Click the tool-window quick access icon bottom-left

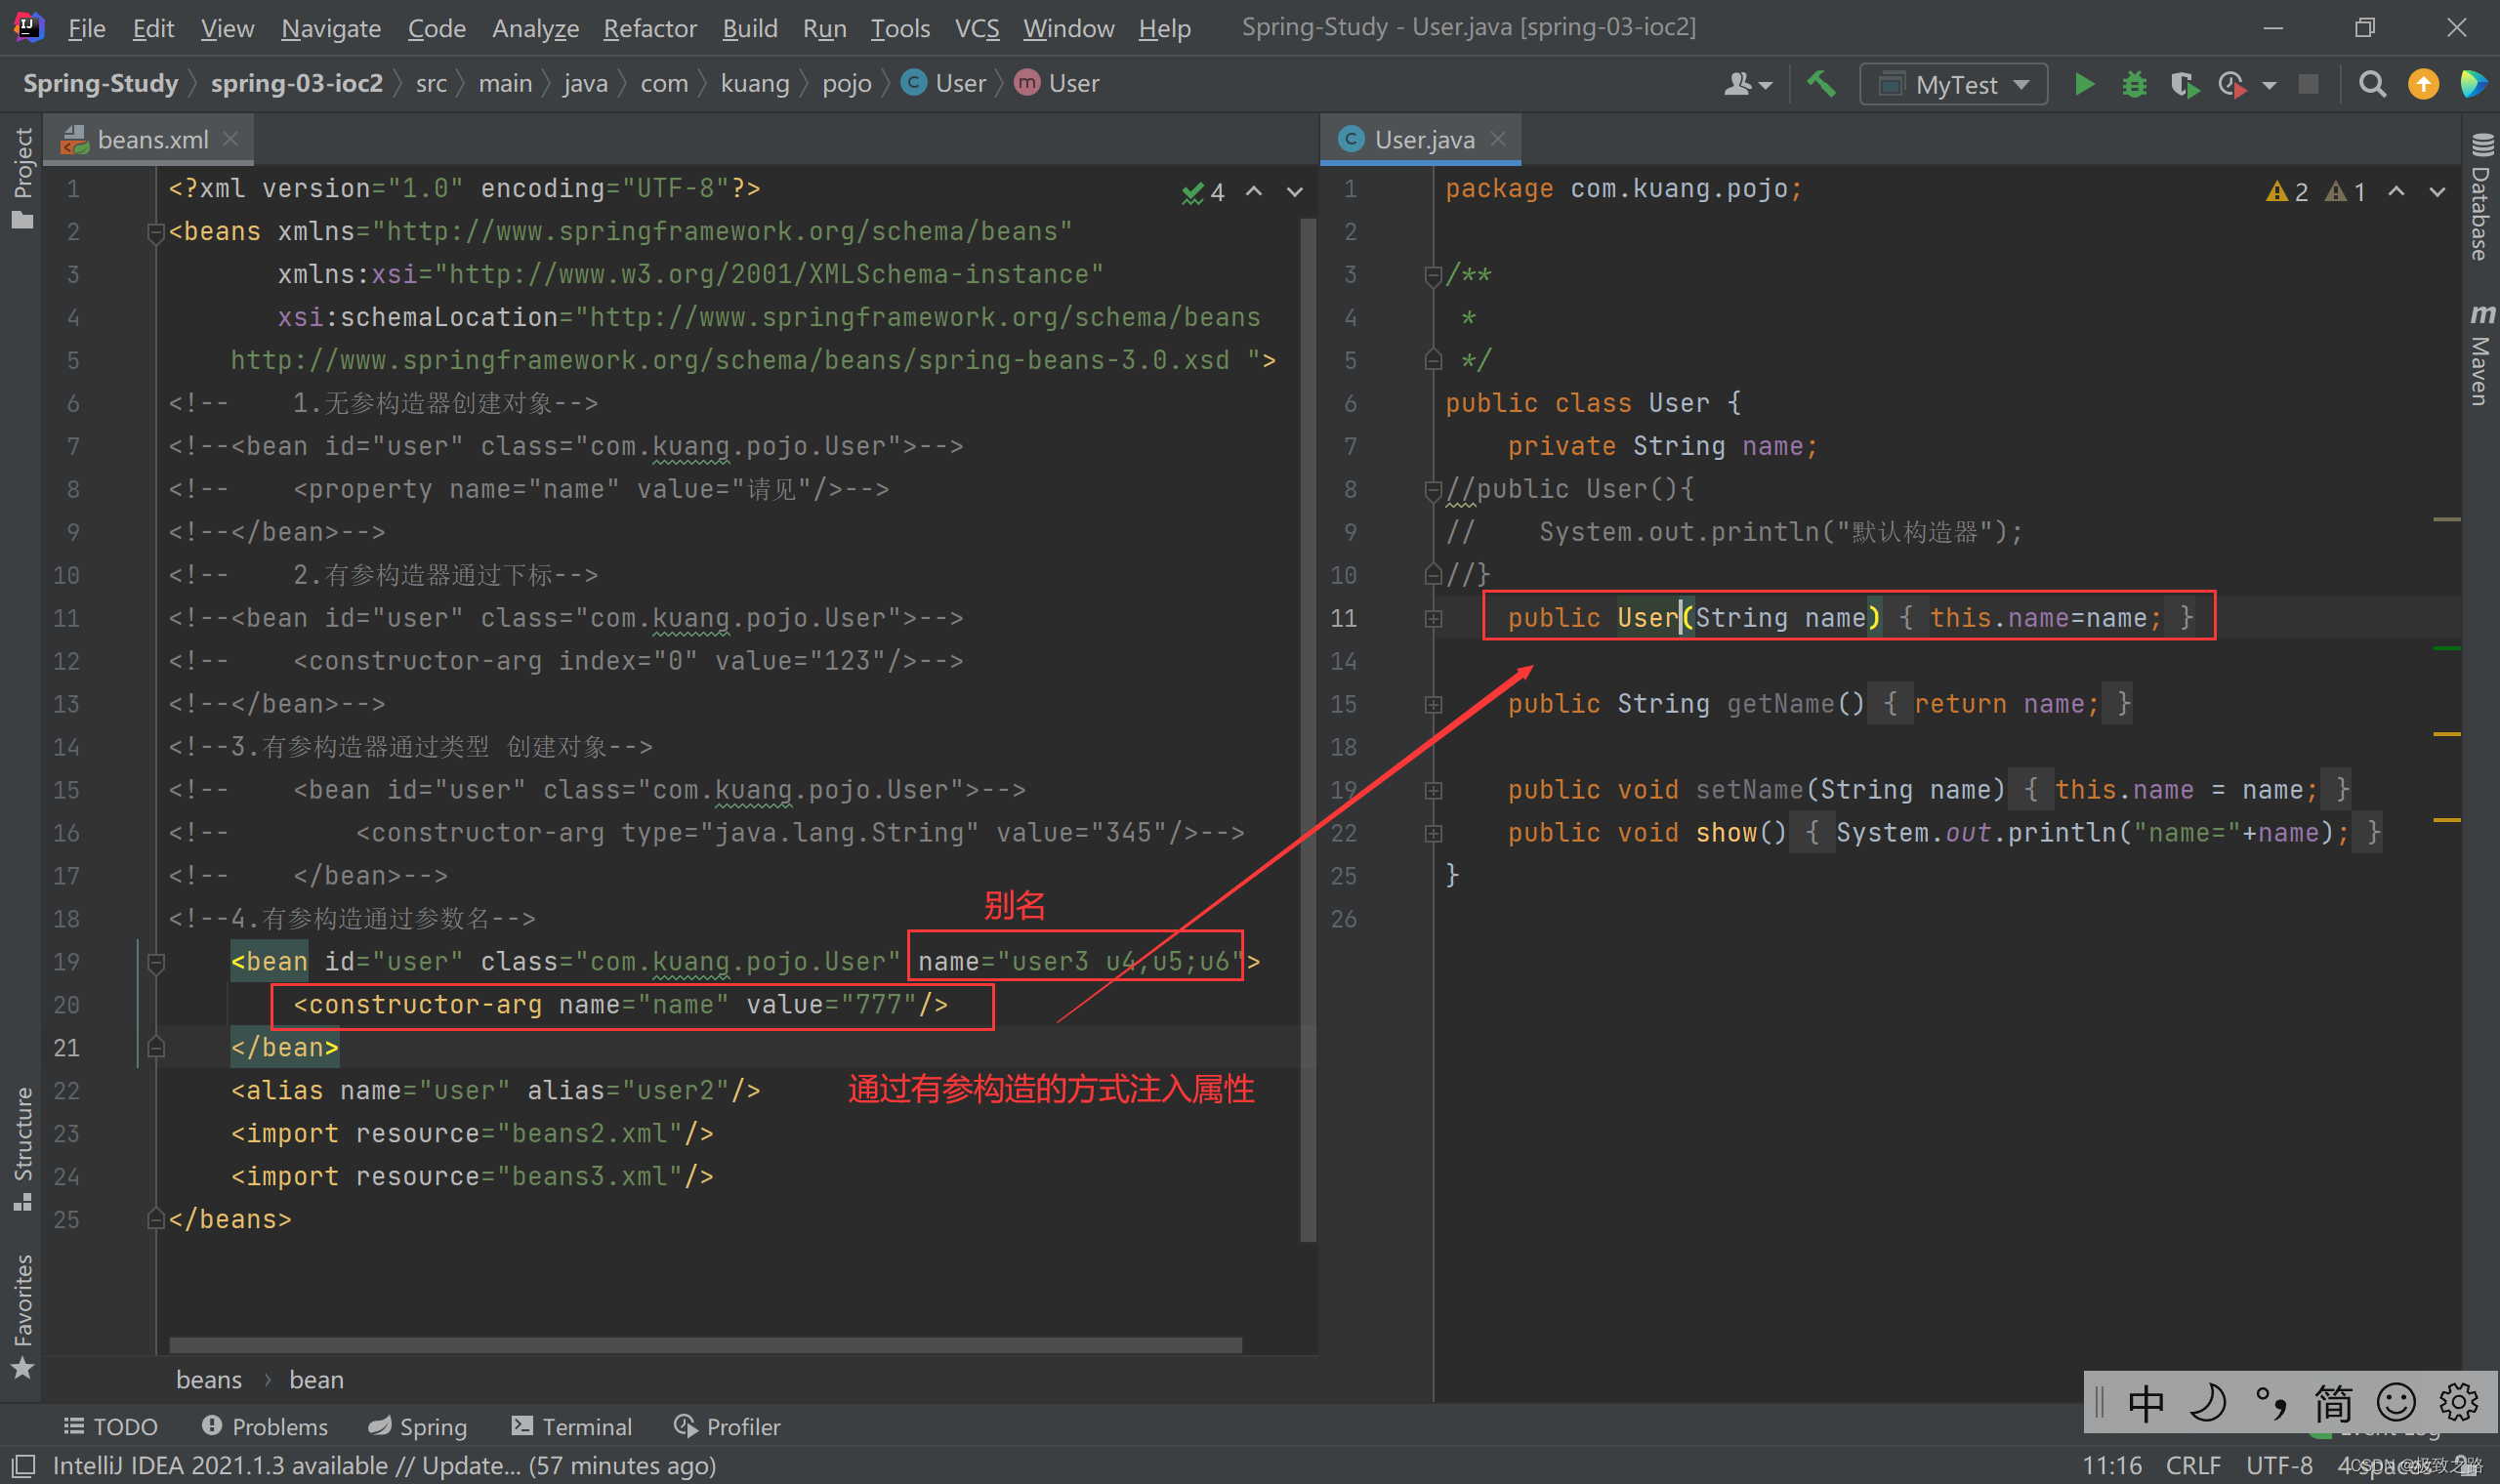(x=23, y=1466)
